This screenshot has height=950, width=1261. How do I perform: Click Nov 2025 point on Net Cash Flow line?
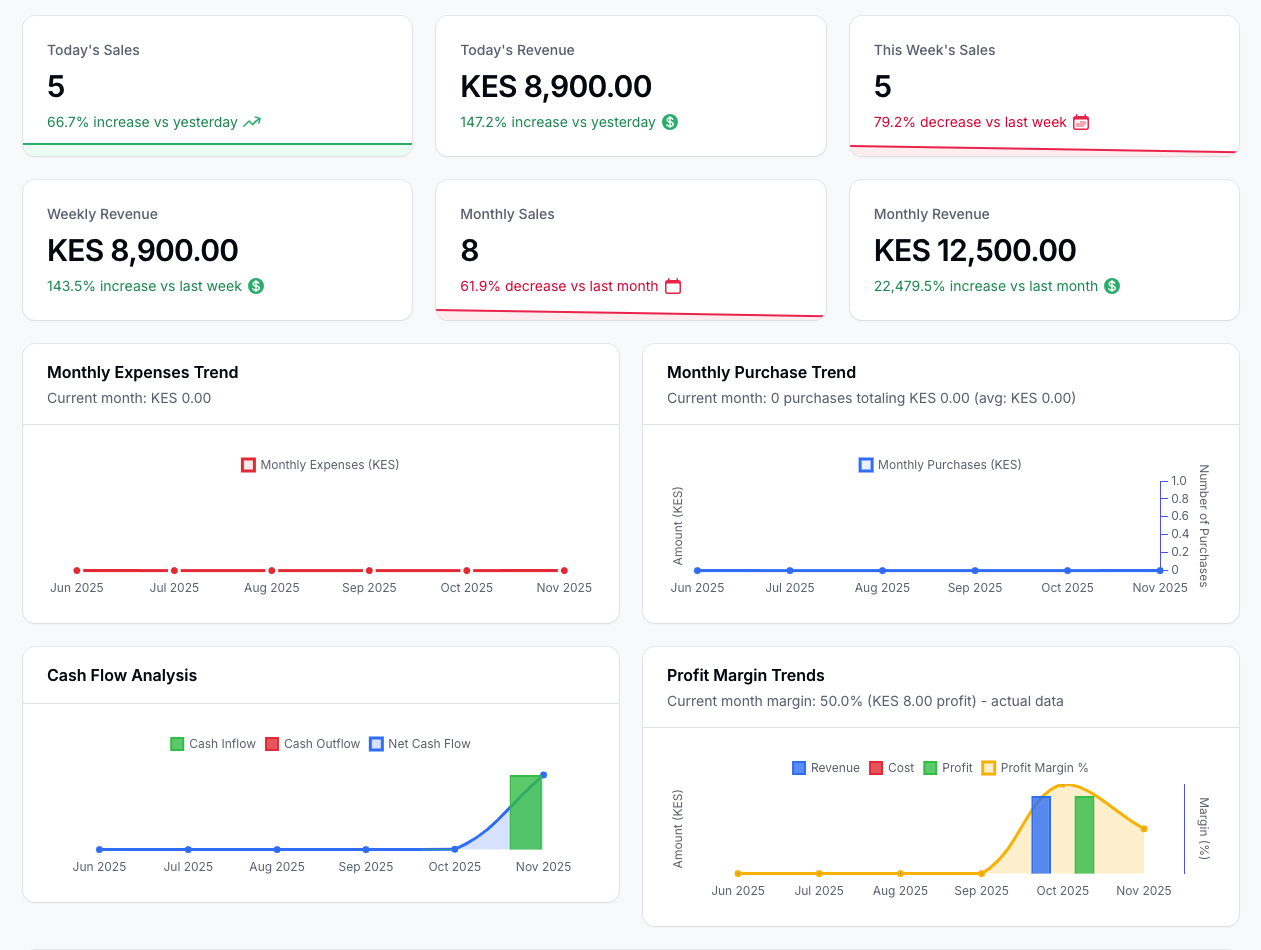(543, 774)
